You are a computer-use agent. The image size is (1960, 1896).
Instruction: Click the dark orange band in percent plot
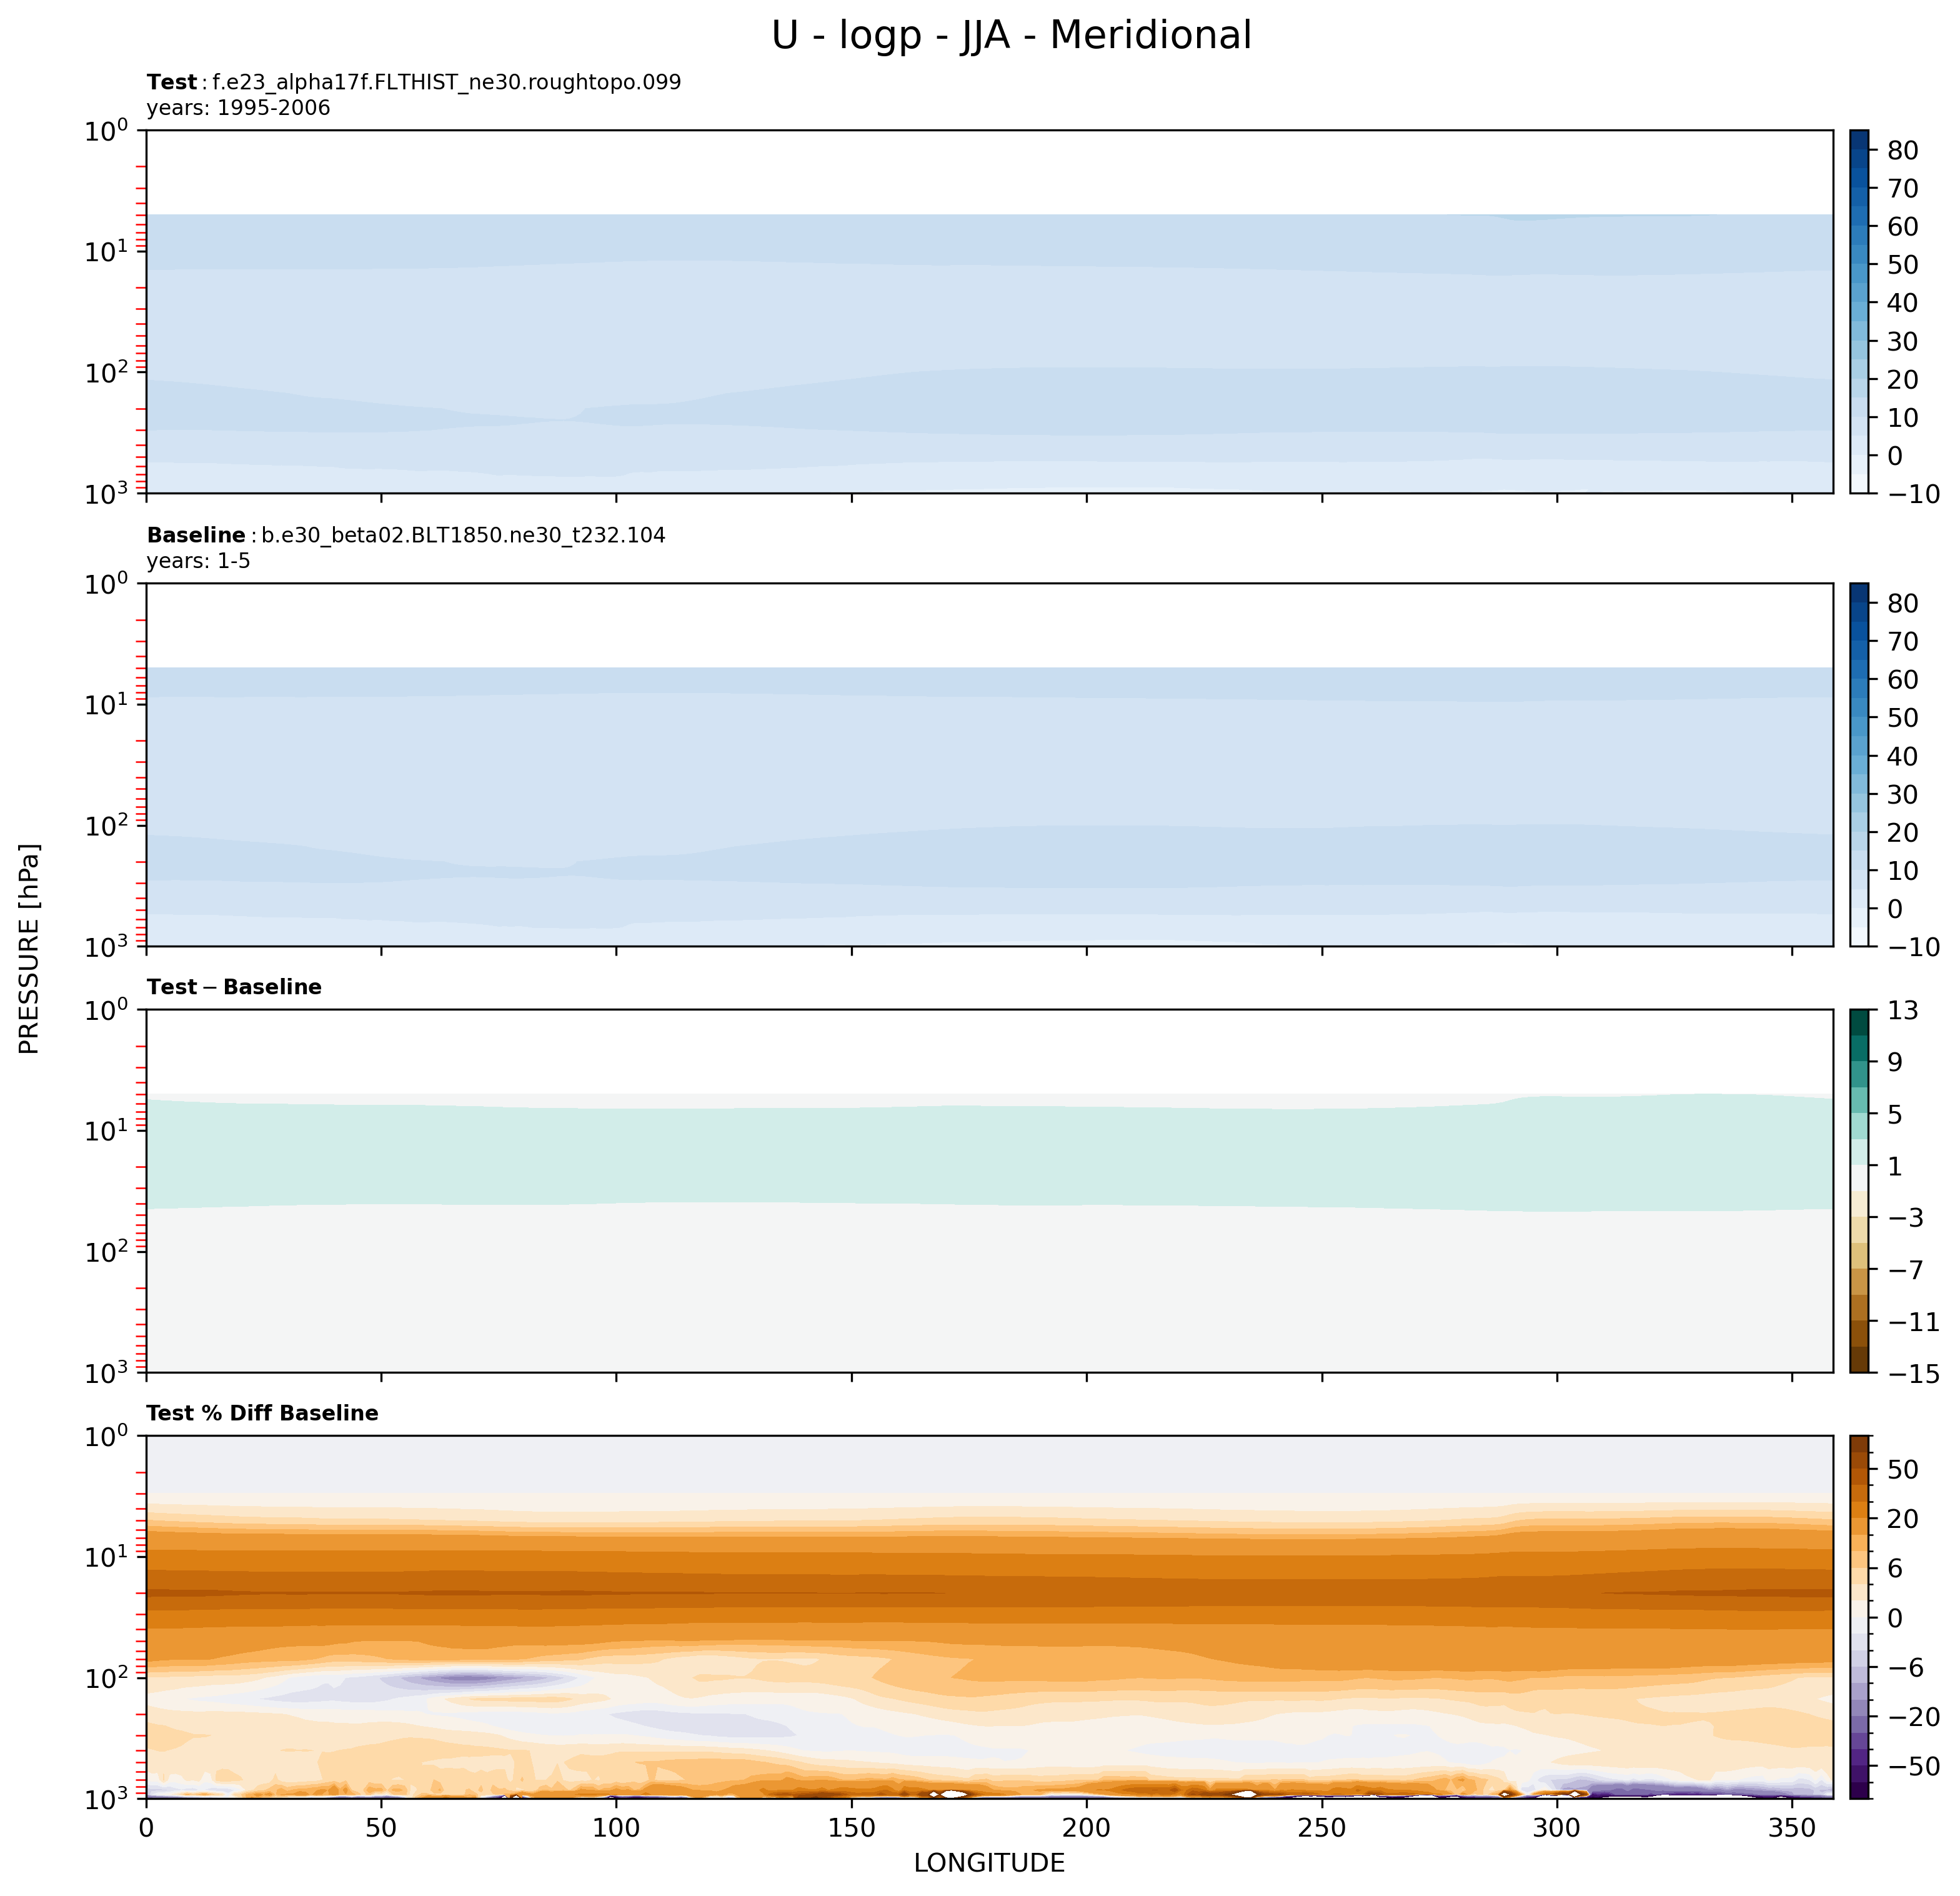point(989,1594)
